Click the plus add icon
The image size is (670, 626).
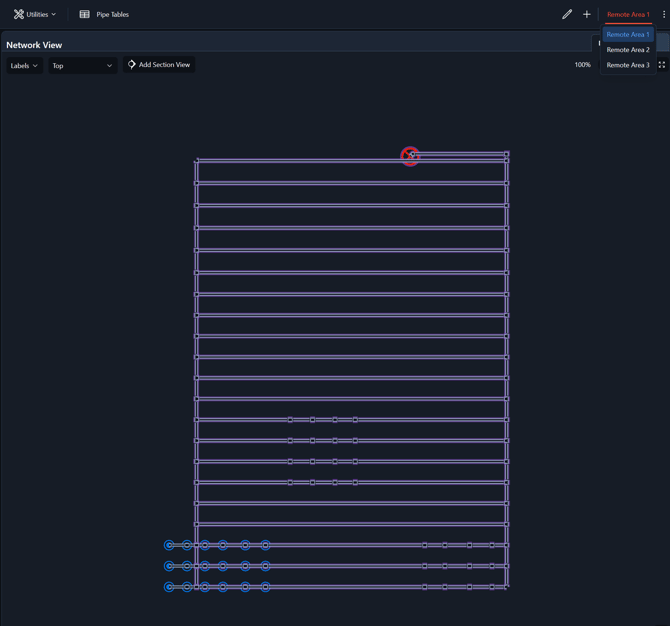point(587,15)
